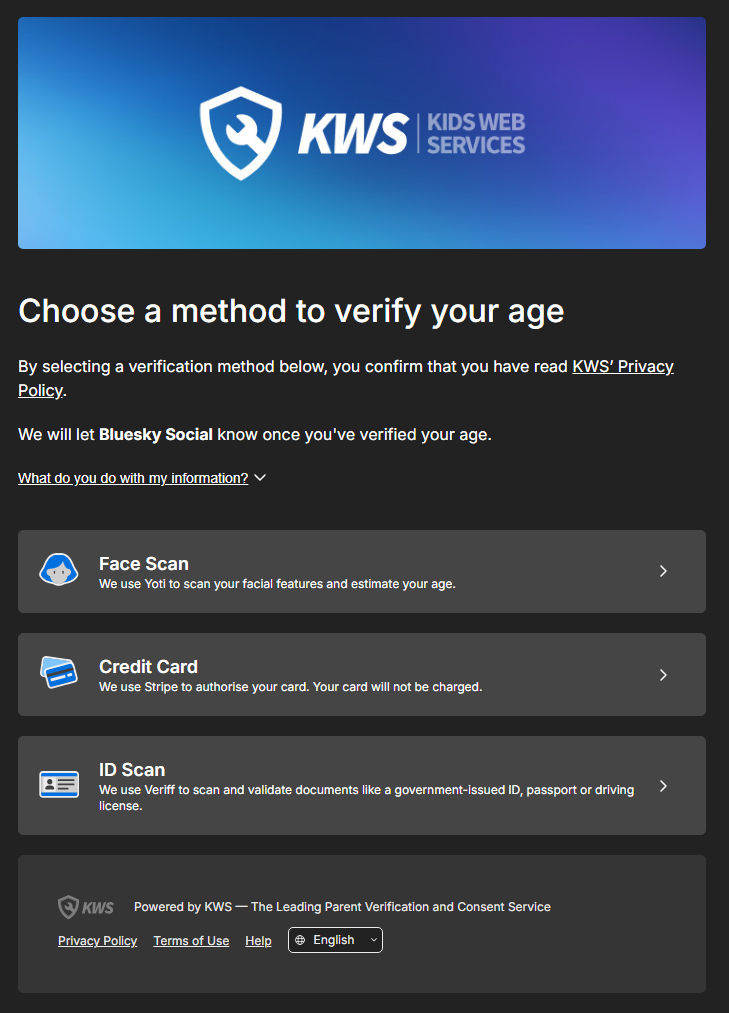Click the Credit Card right arrow
Screen dimensions: 729x1013
click(663, 675)
